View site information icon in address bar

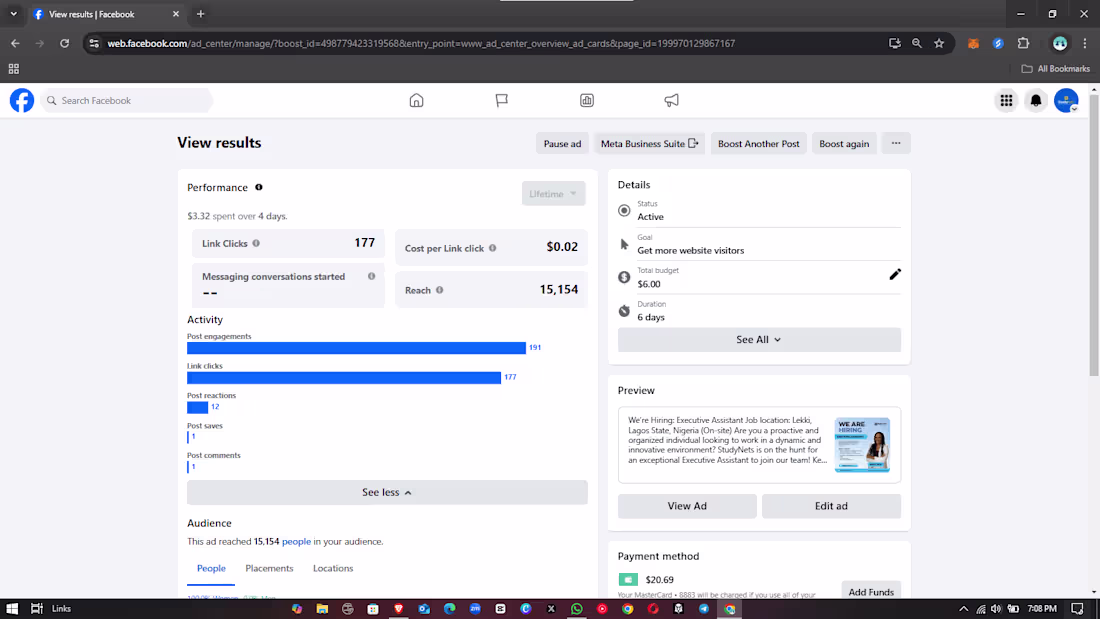94,44
